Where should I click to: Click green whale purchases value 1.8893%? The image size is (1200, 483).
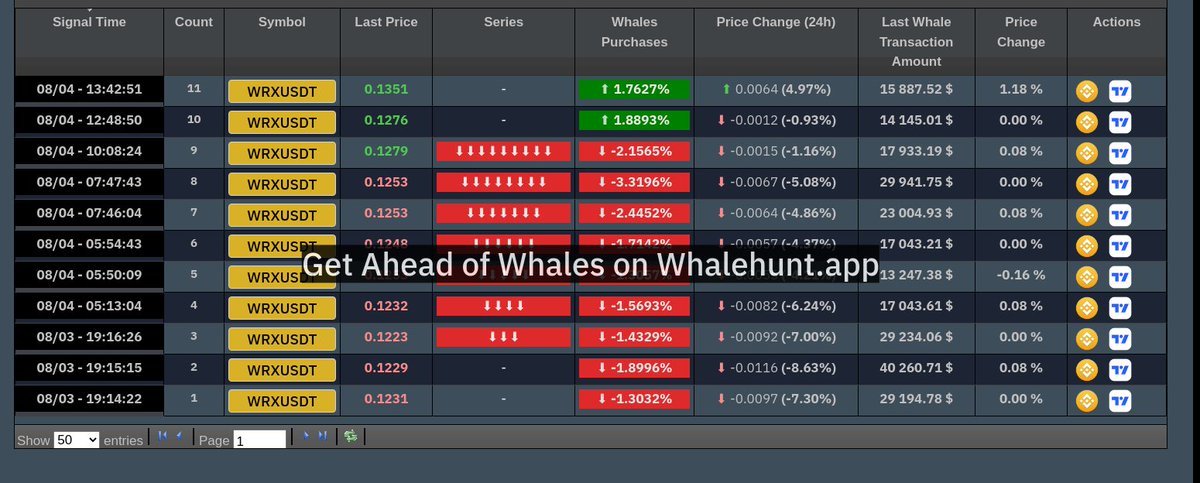tap(634, 120)
